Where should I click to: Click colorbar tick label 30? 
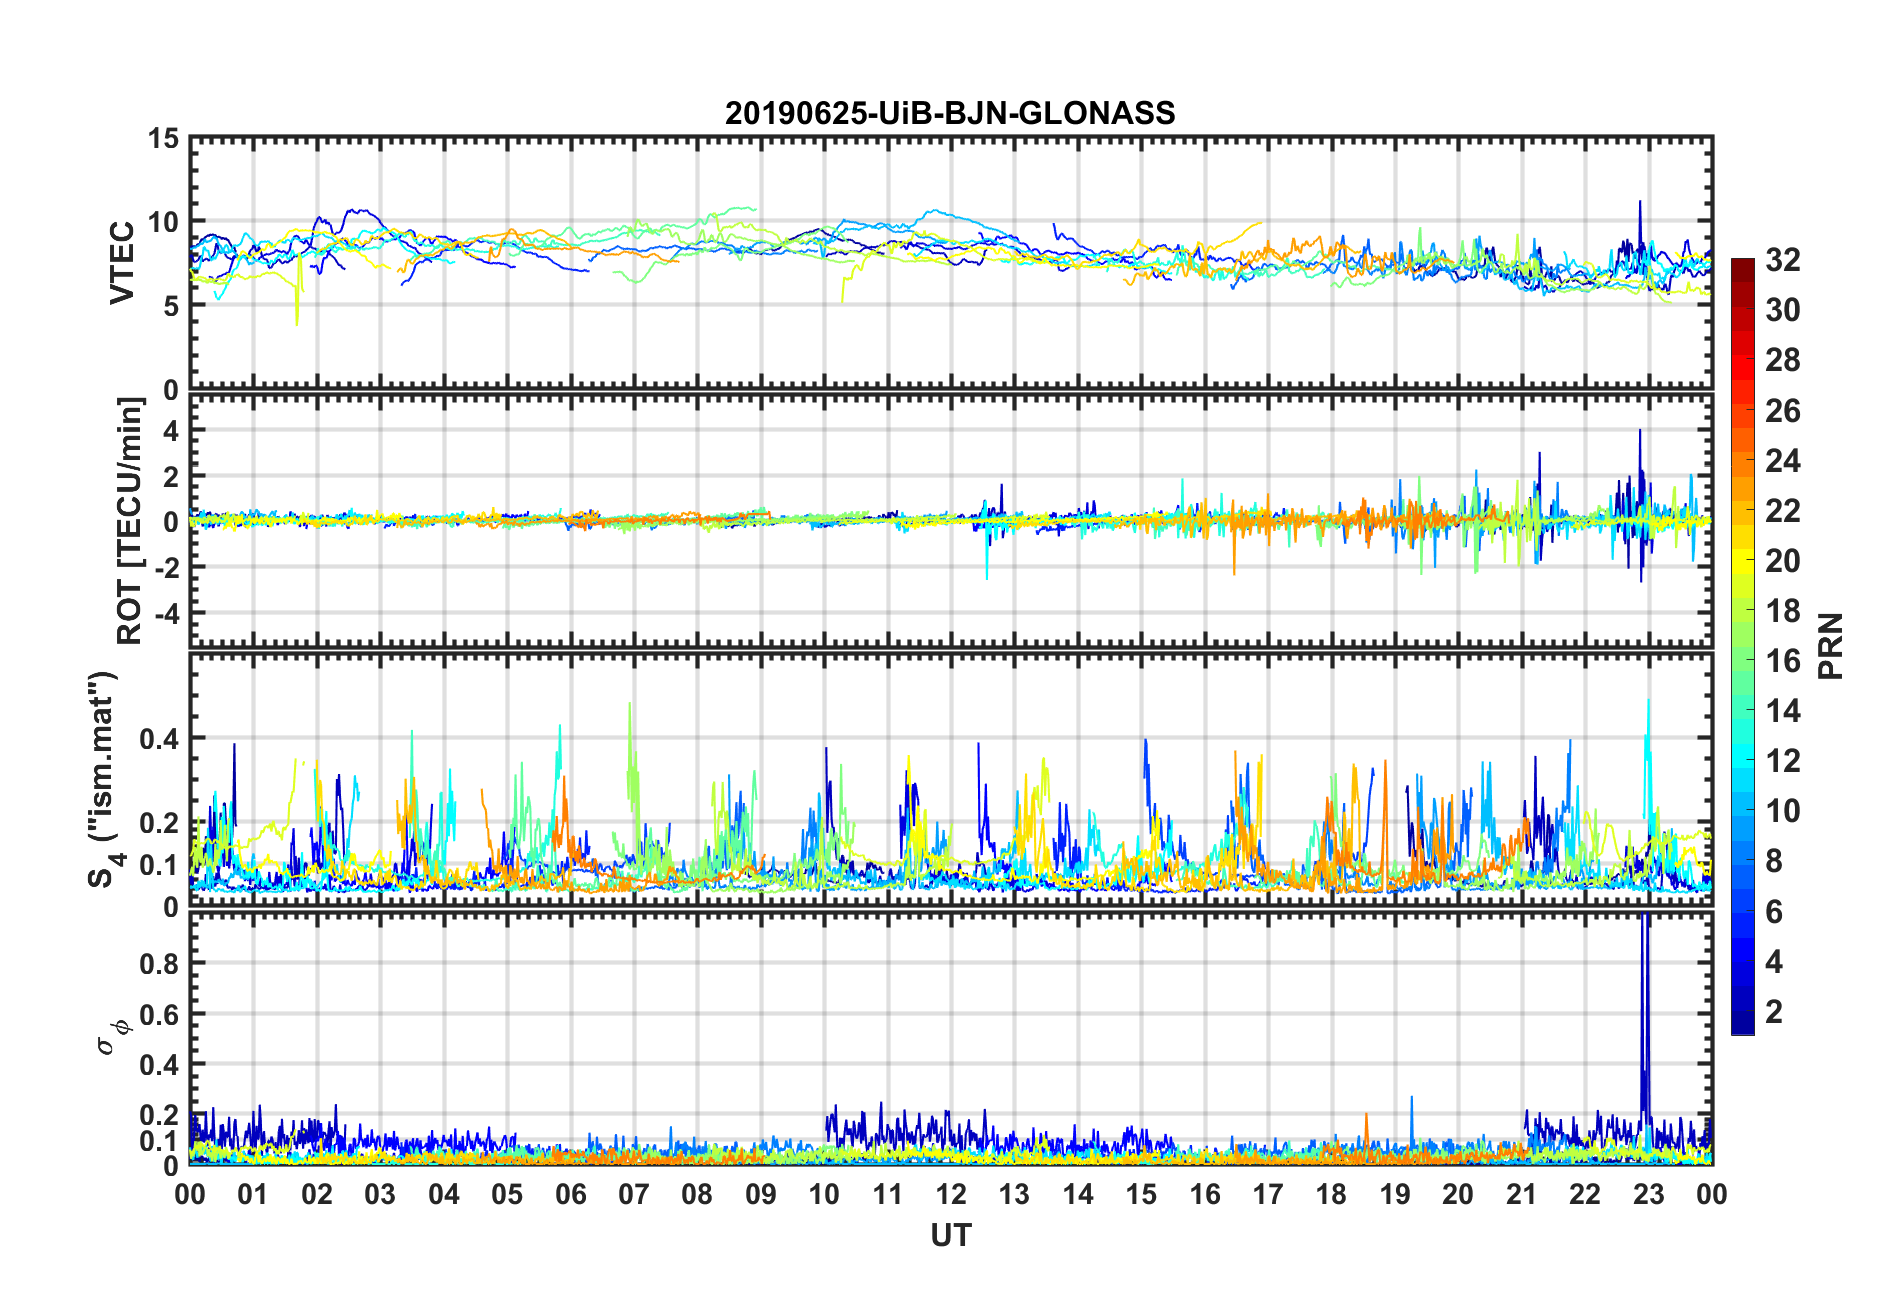click(1783, 310)
